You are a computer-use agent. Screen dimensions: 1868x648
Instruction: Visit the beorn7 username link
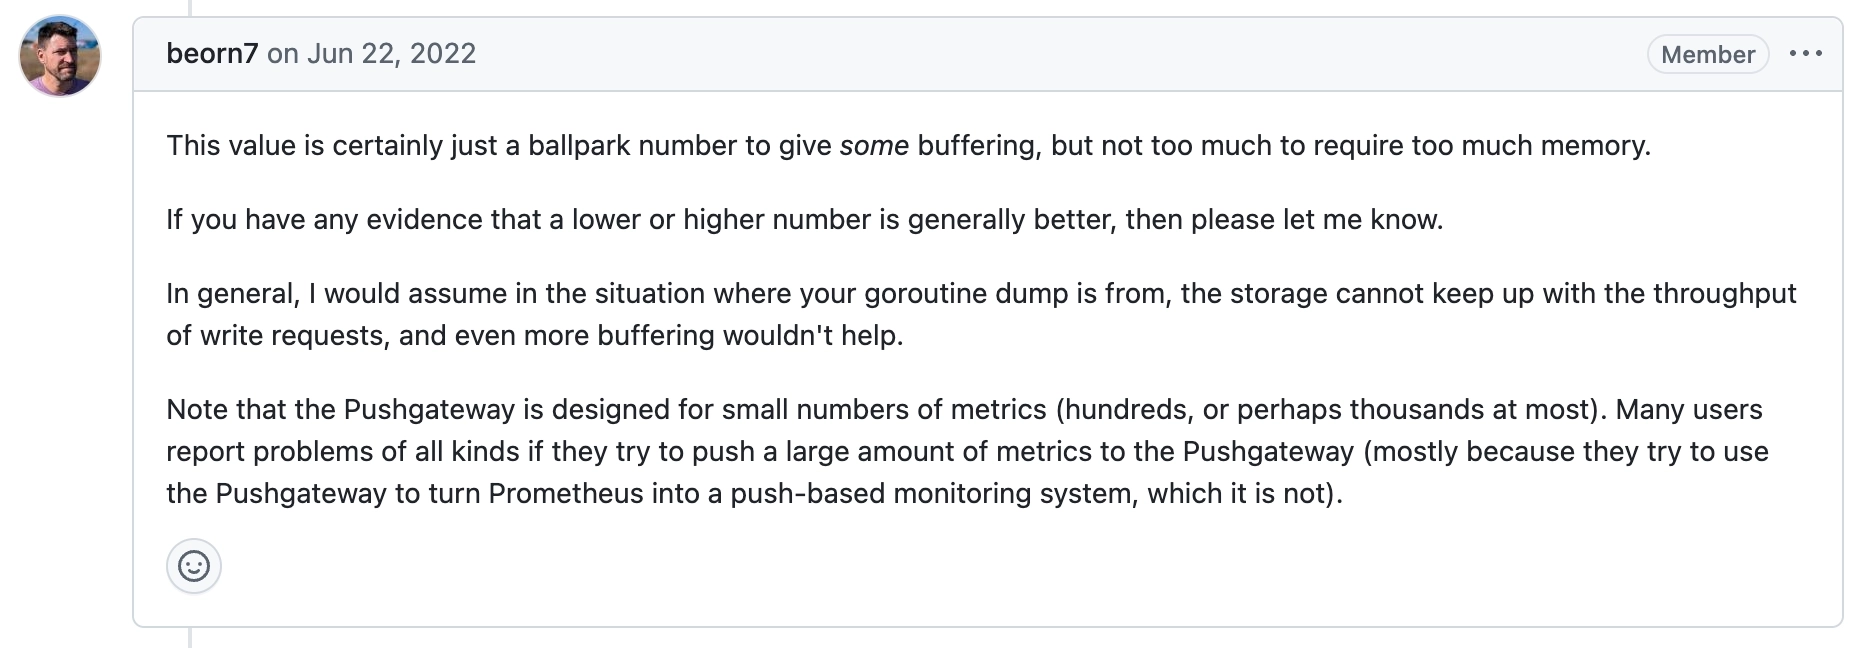(x=212, y=53)
